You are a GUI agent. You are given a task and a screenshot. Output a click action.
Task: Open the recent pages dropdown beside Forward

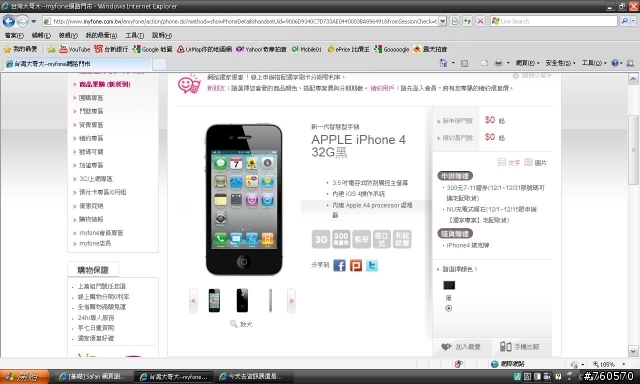click(33, 21)
